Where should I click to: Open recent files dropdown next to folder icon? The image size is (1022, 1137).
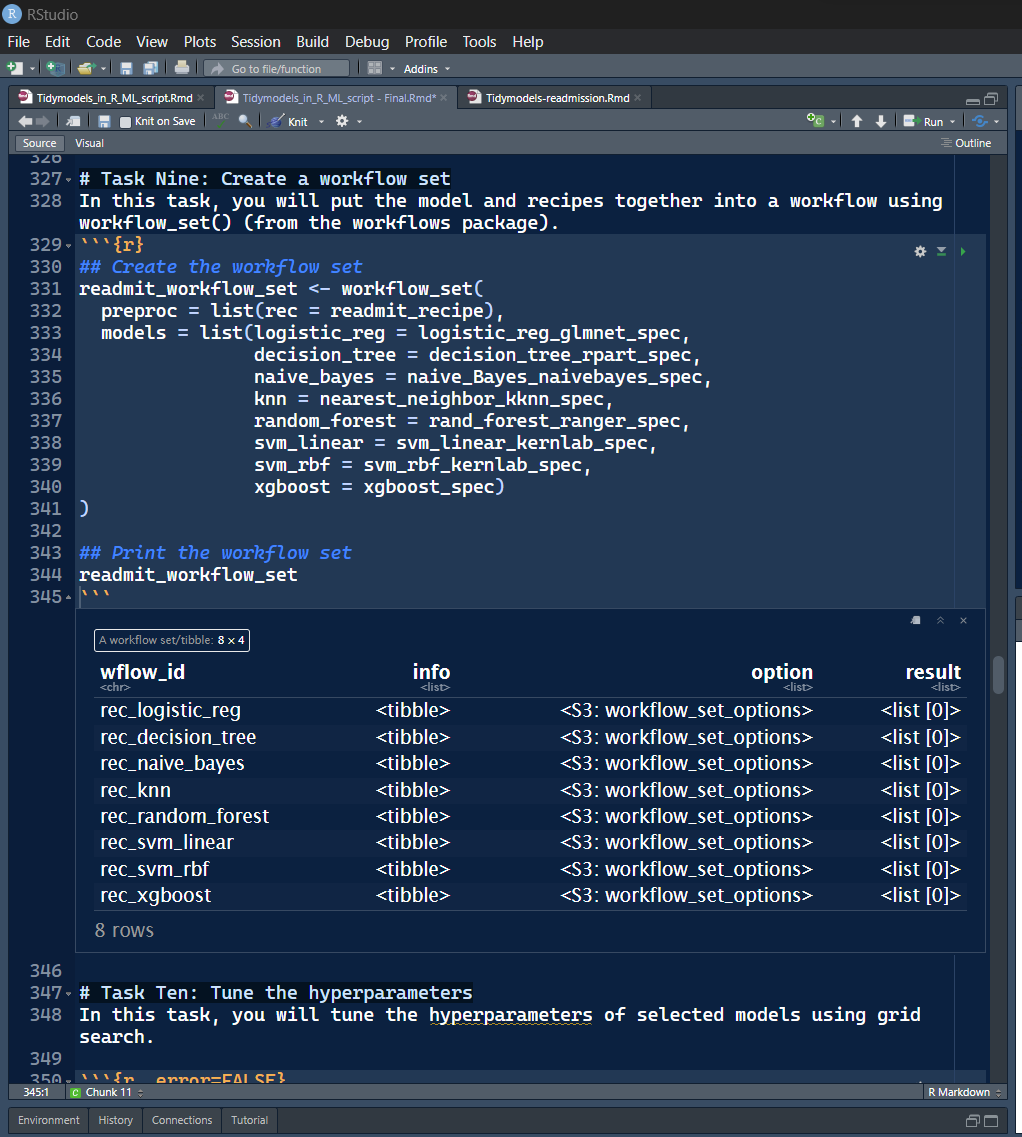(103, 69)
